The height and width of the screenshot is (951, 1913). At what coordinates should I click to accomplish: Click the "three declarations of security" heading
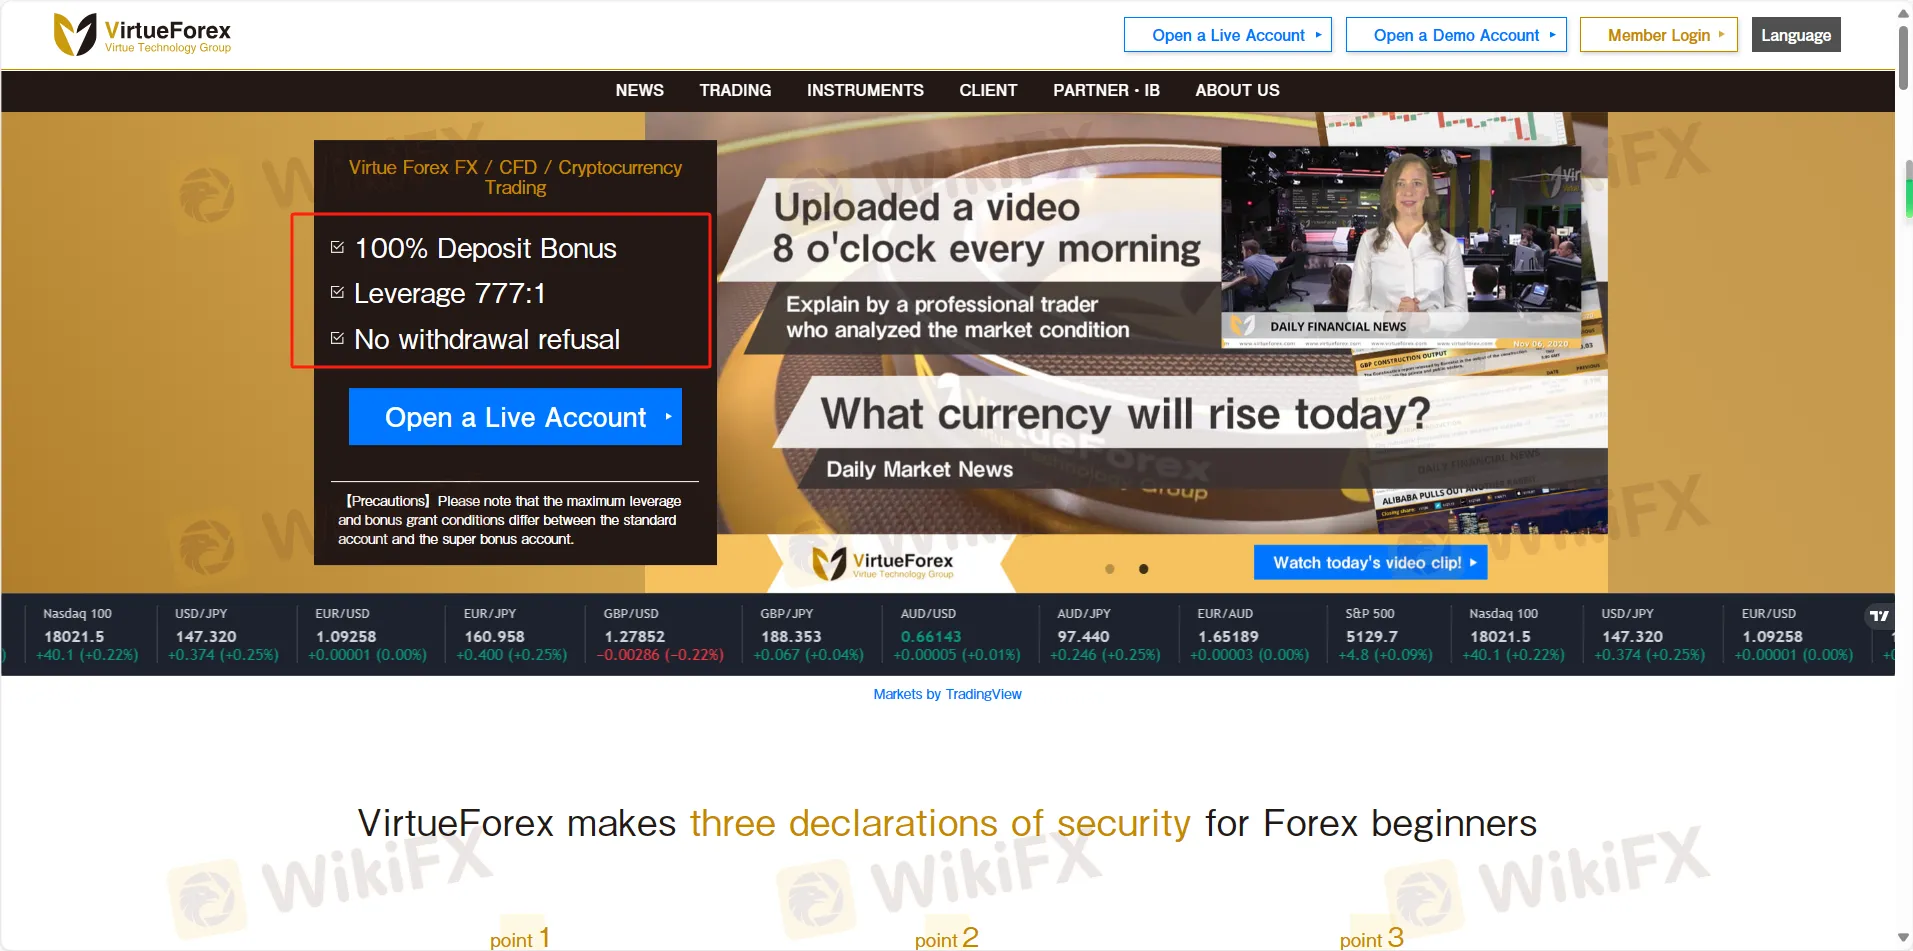point(940,823)
